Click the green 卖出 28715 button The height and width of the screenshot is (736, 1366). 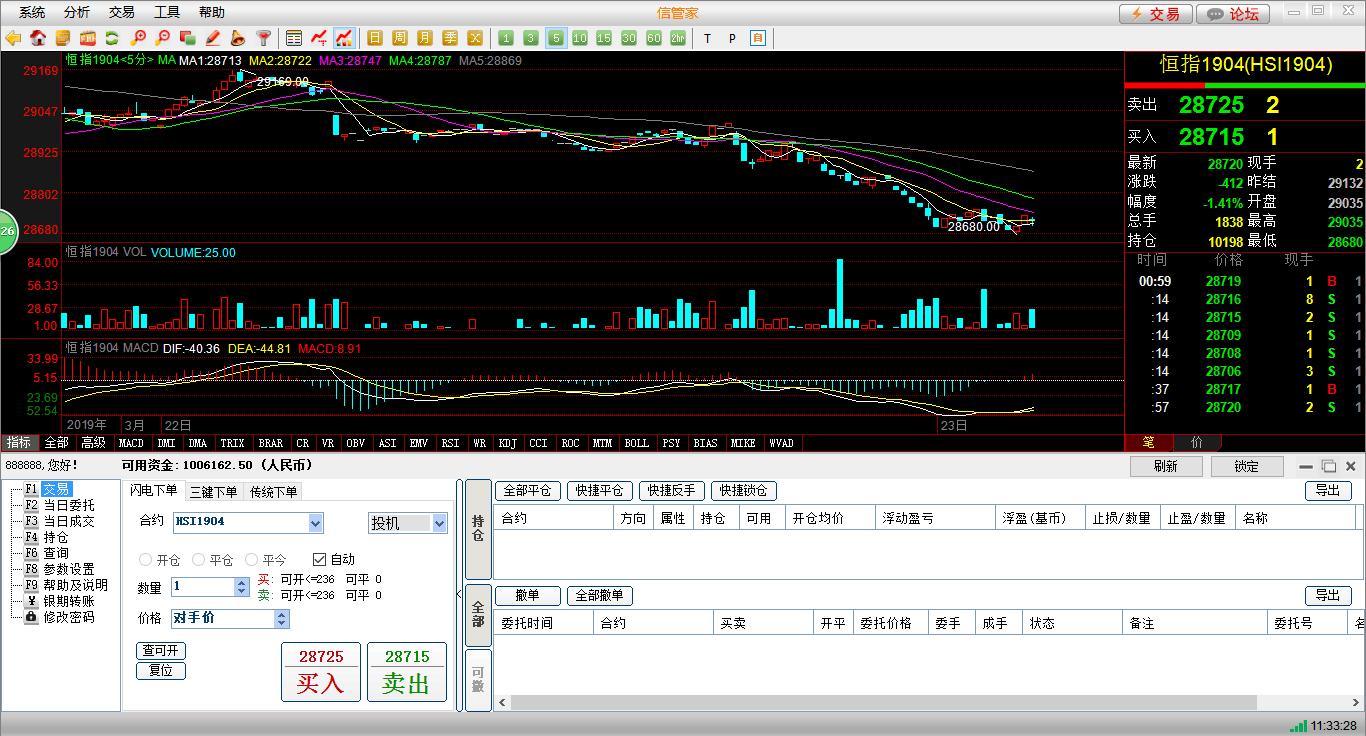click(407, 672)
